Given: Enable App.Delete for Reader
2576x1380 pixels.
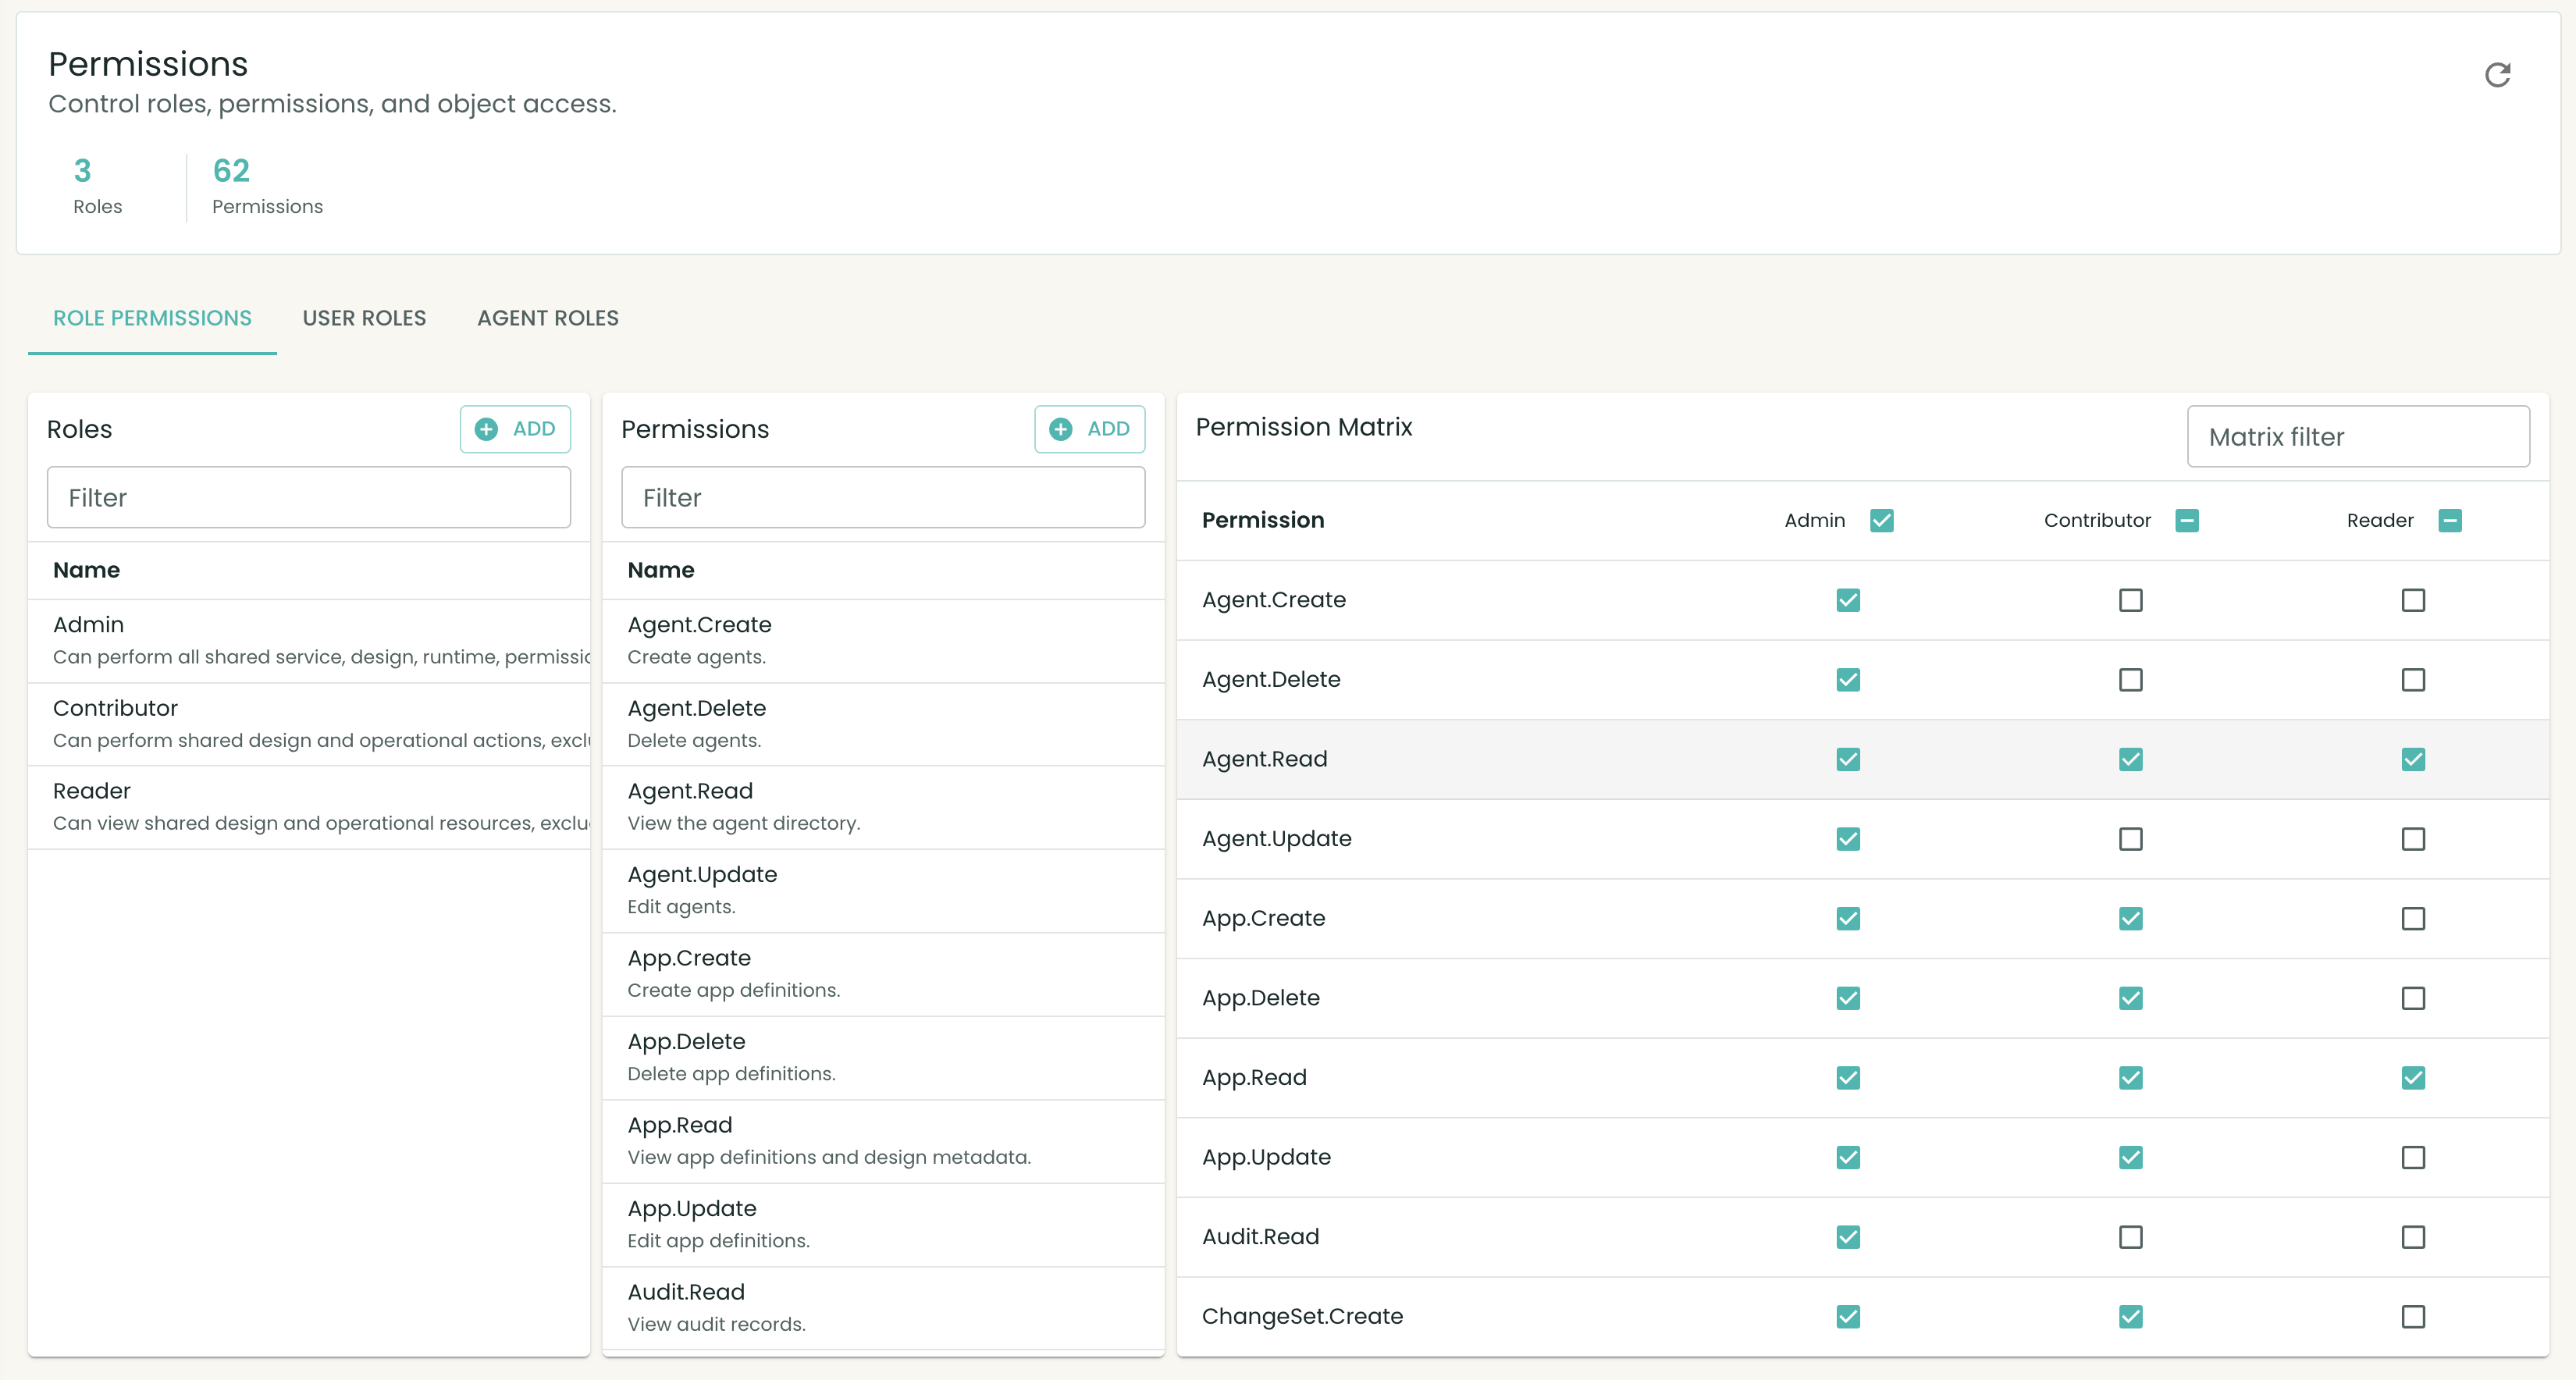Looking at the screenshot, I should click(2413, 998).
